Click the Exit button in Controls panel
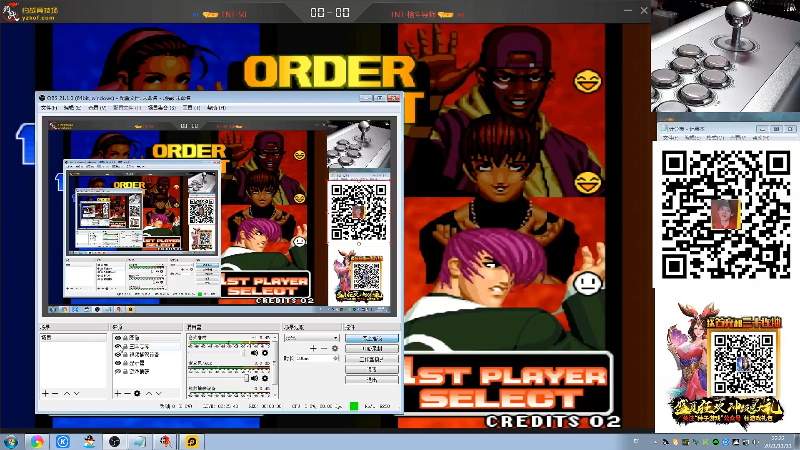 click(371, 380)
